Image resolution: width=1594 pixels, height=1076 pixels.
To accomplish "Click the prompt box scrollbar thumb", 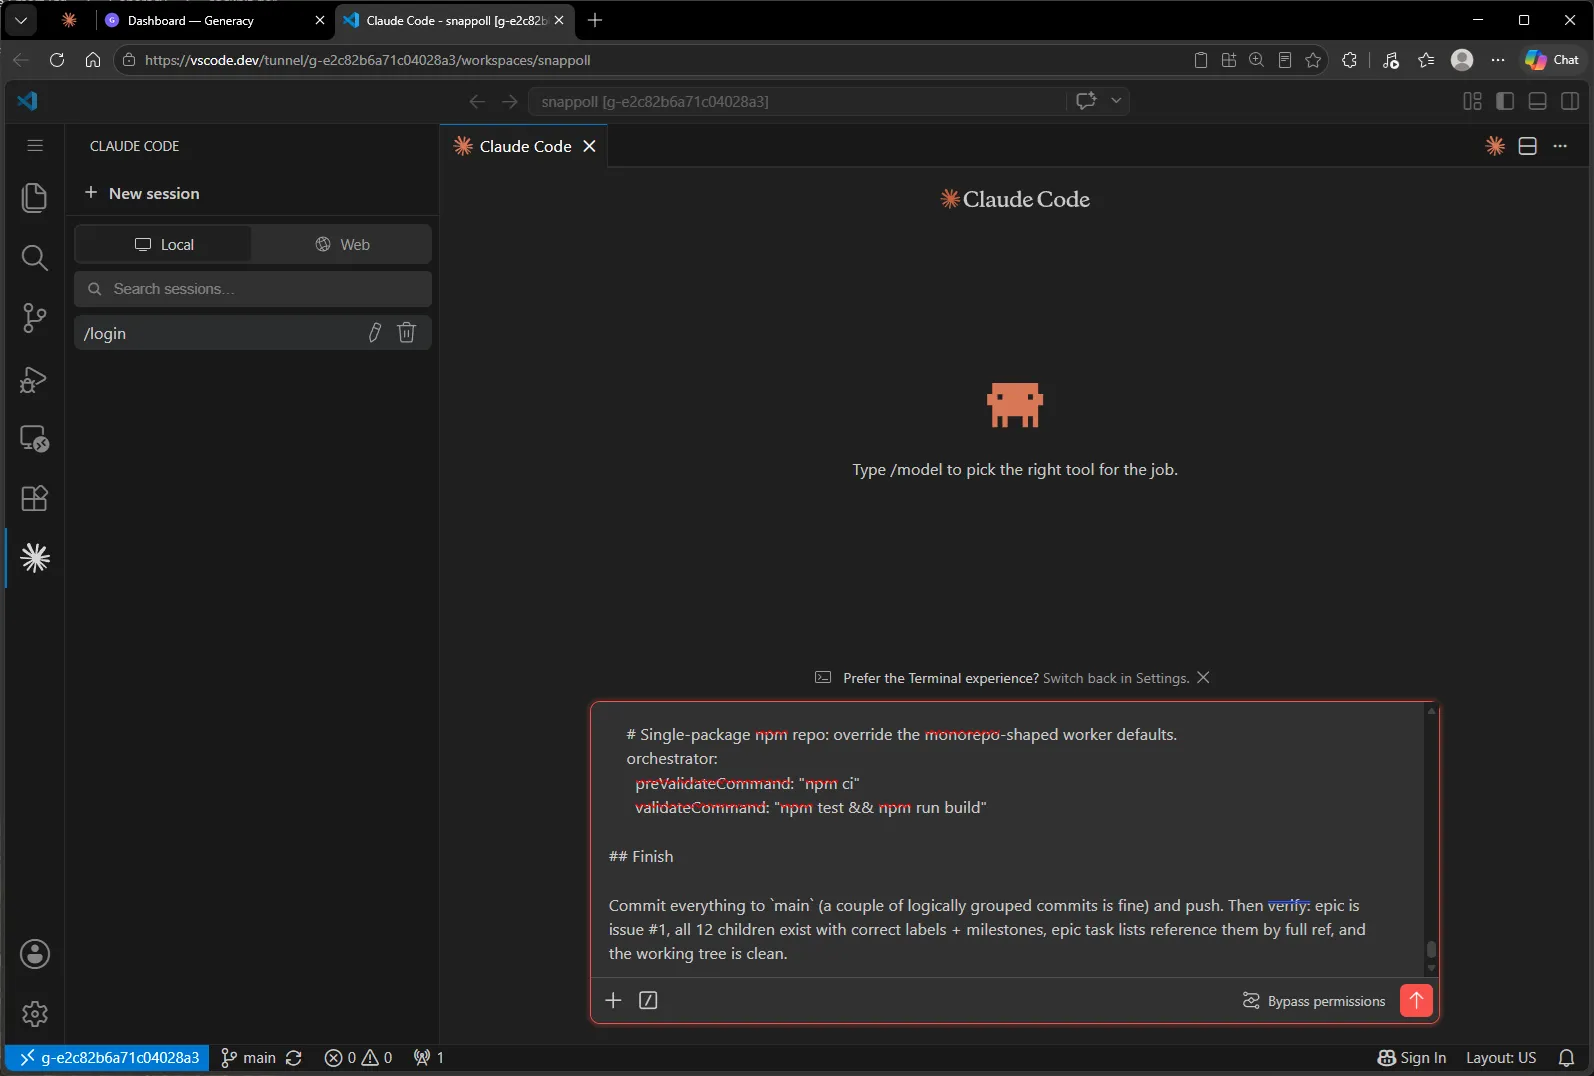I will point(1431,949).
